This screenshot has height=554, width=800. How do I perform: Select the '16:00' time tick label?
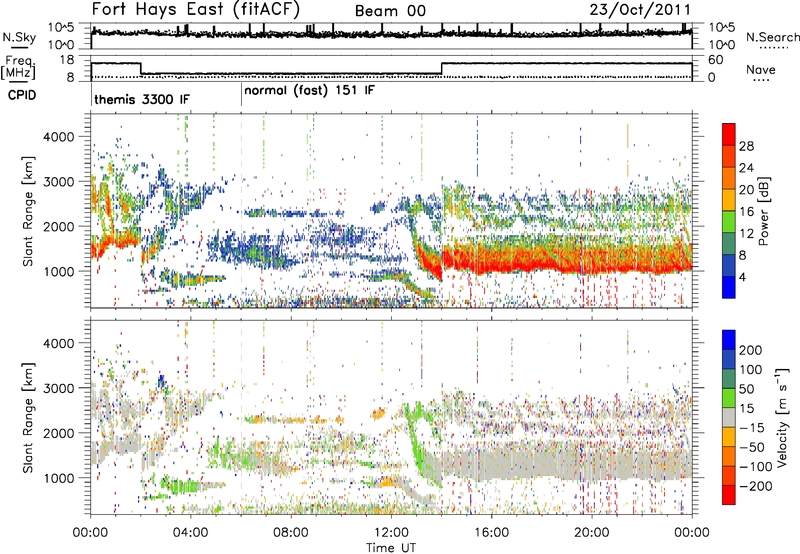[x=491, y=533]
